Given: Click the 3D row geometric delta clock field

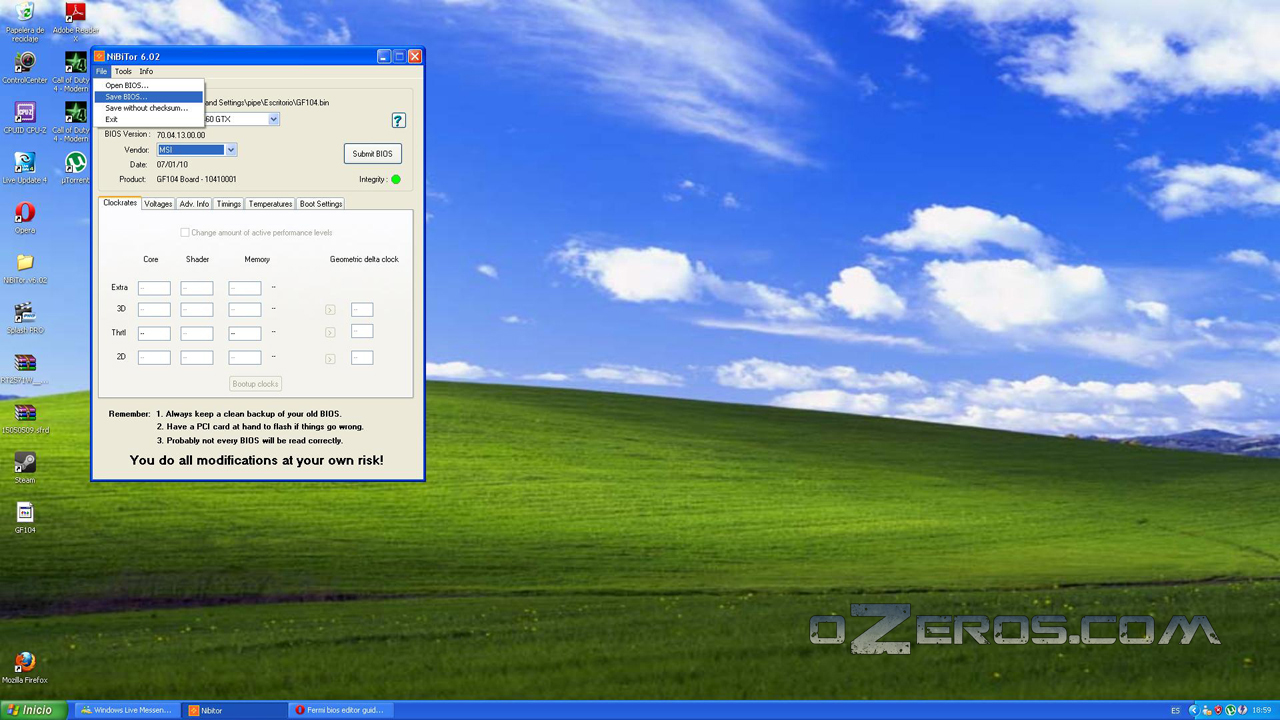Looking at the screenshot, I should 362,310.
